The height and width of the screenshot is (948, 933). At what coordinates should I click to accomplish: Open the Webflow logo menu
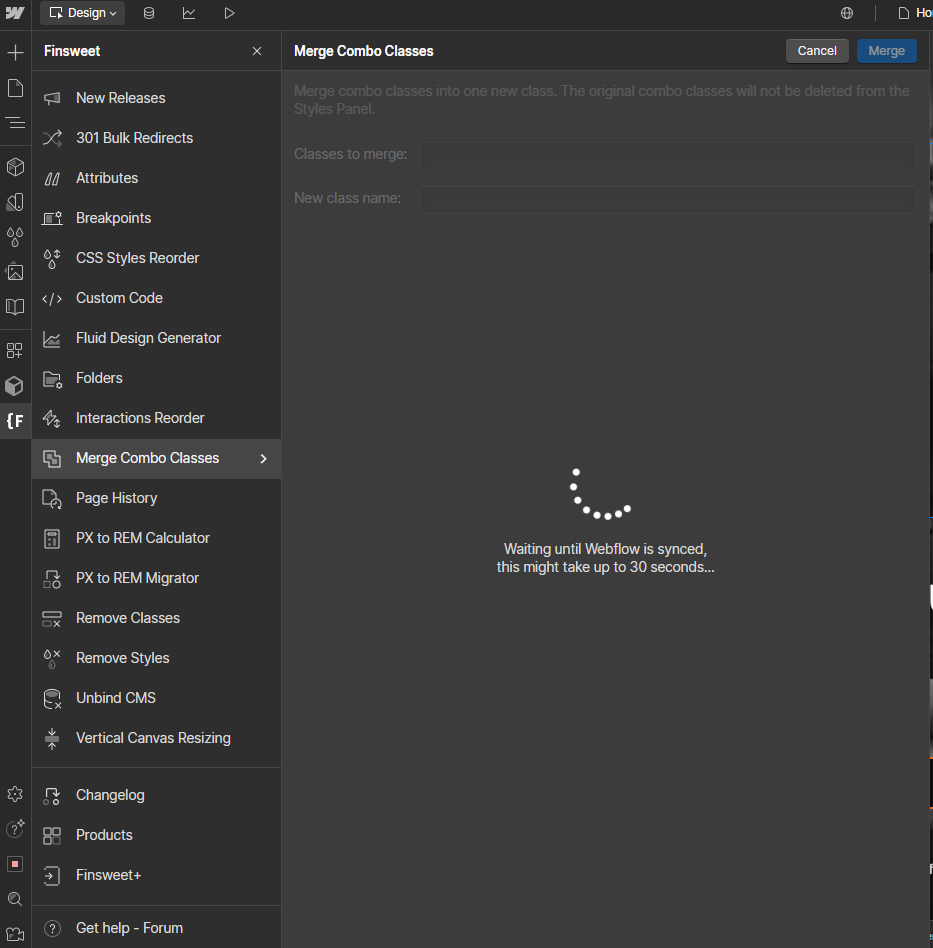[15, 13]
